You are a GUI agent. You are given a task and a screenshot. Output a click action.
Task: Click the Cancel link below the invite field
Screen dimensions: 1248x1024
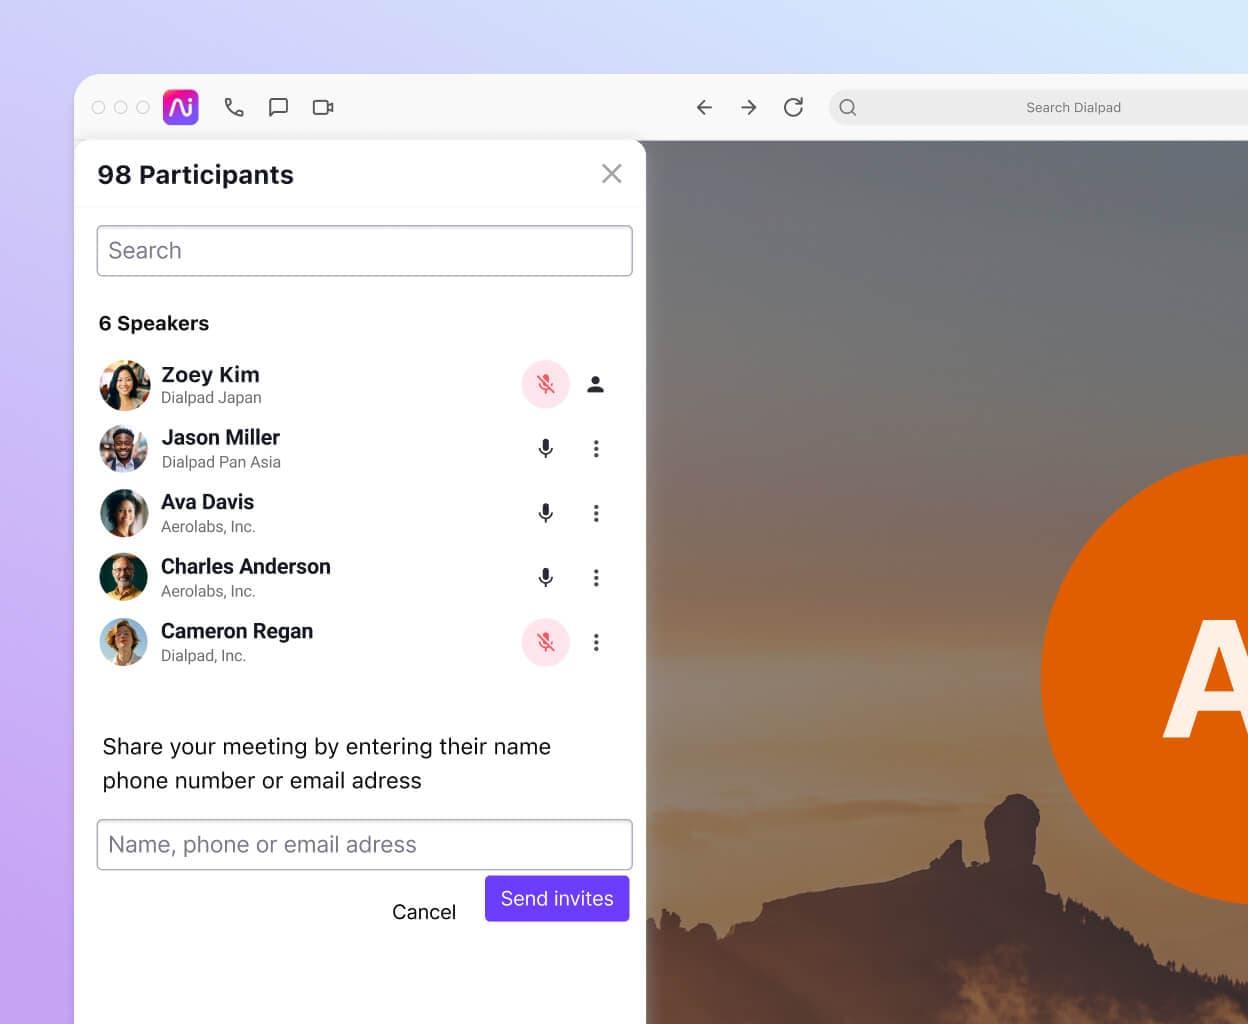[x=424, y=911]
